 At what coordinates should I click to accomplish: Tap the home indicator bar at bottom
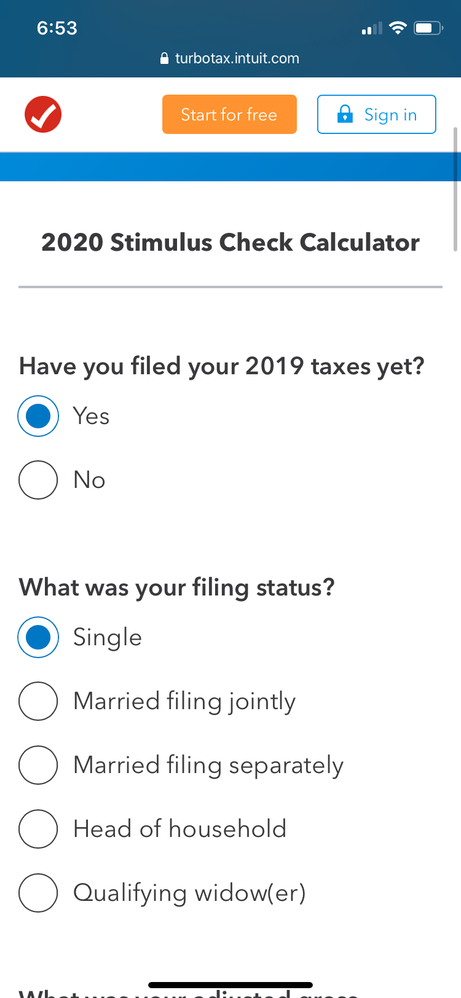[x=230, y=985]
